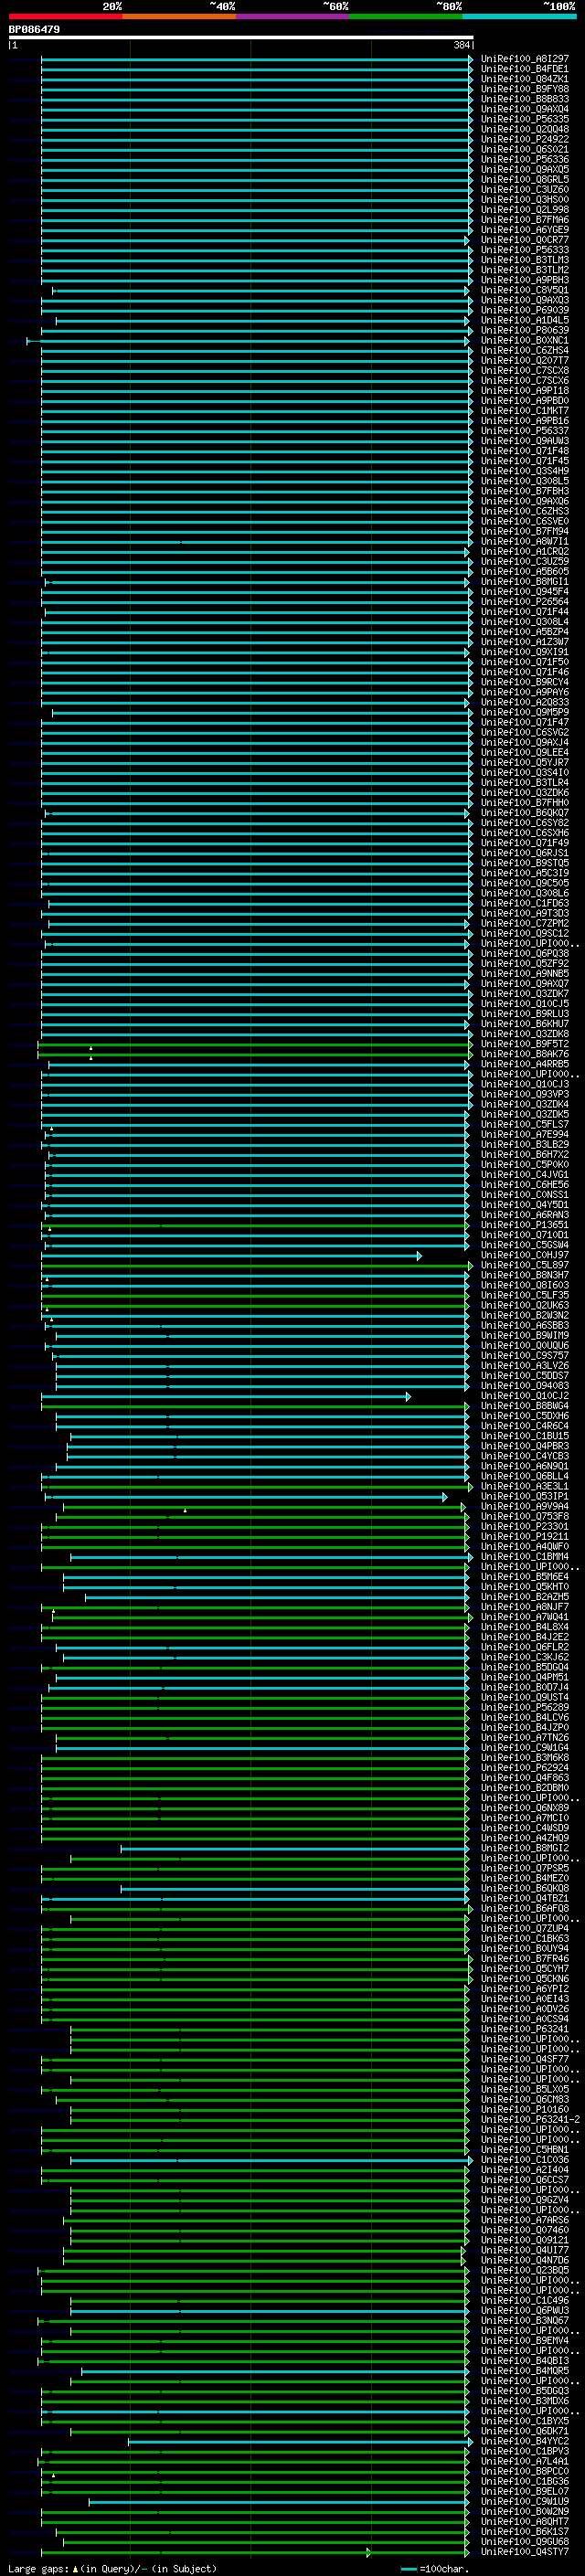The width and height of the screenshot is (585, 2576).
Task: Select the UniRef100_Q93VP3 label
Action: click(x=524, y=1094)
